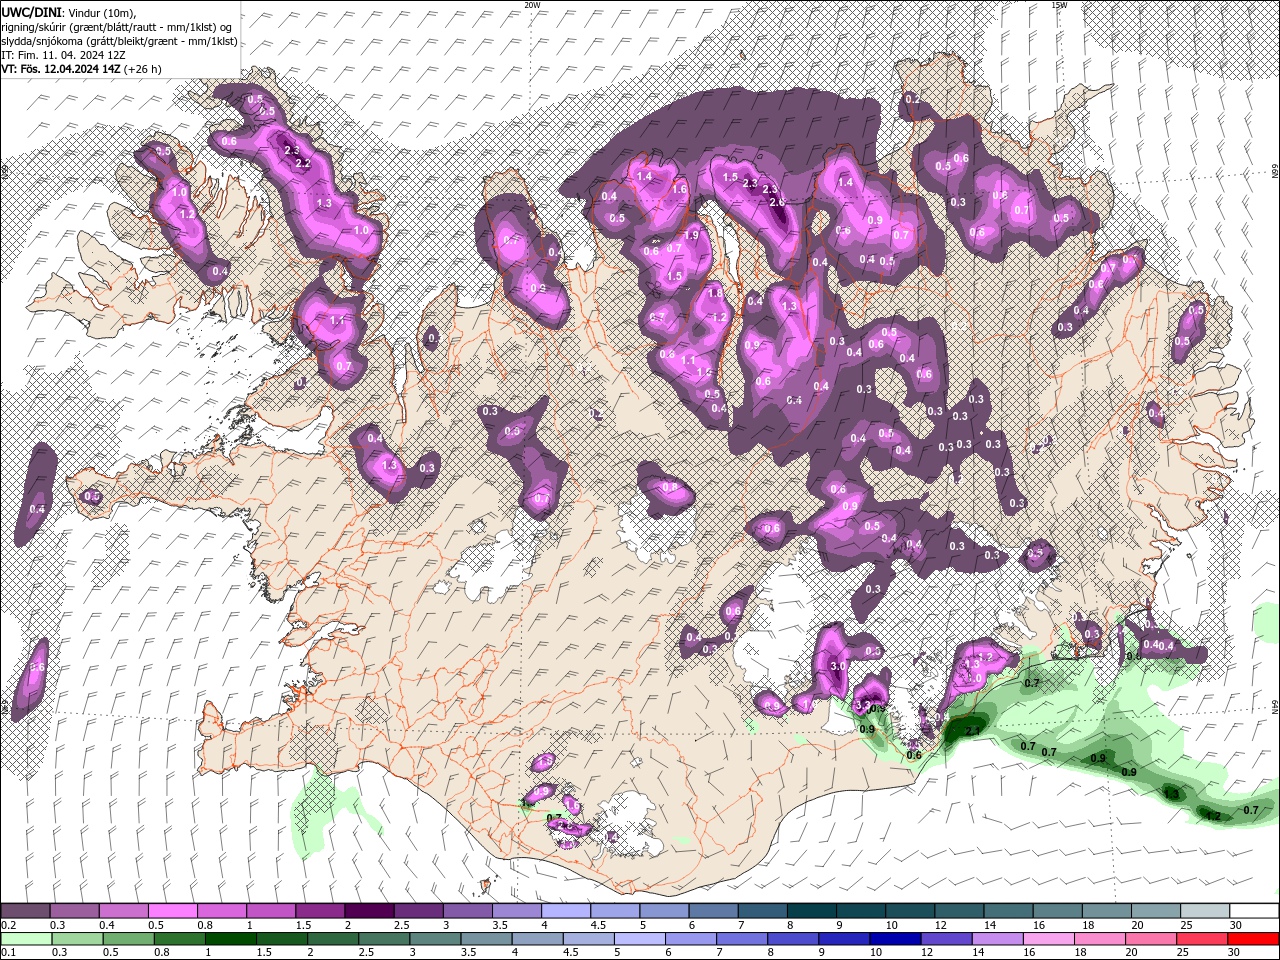
Task: Click the 0.1 label on the lower scale
Action: pos(8,953)
